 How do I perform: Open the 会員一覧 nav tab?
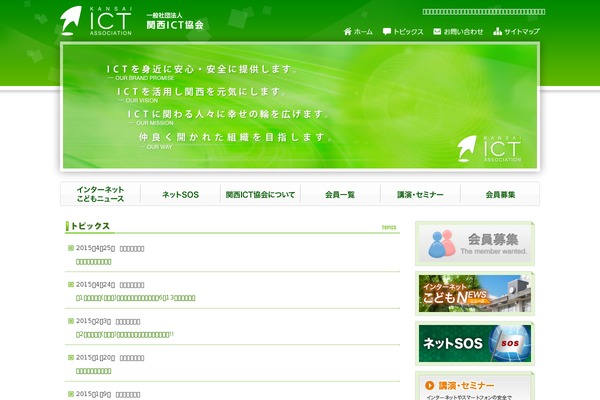[x=340, y=194]
